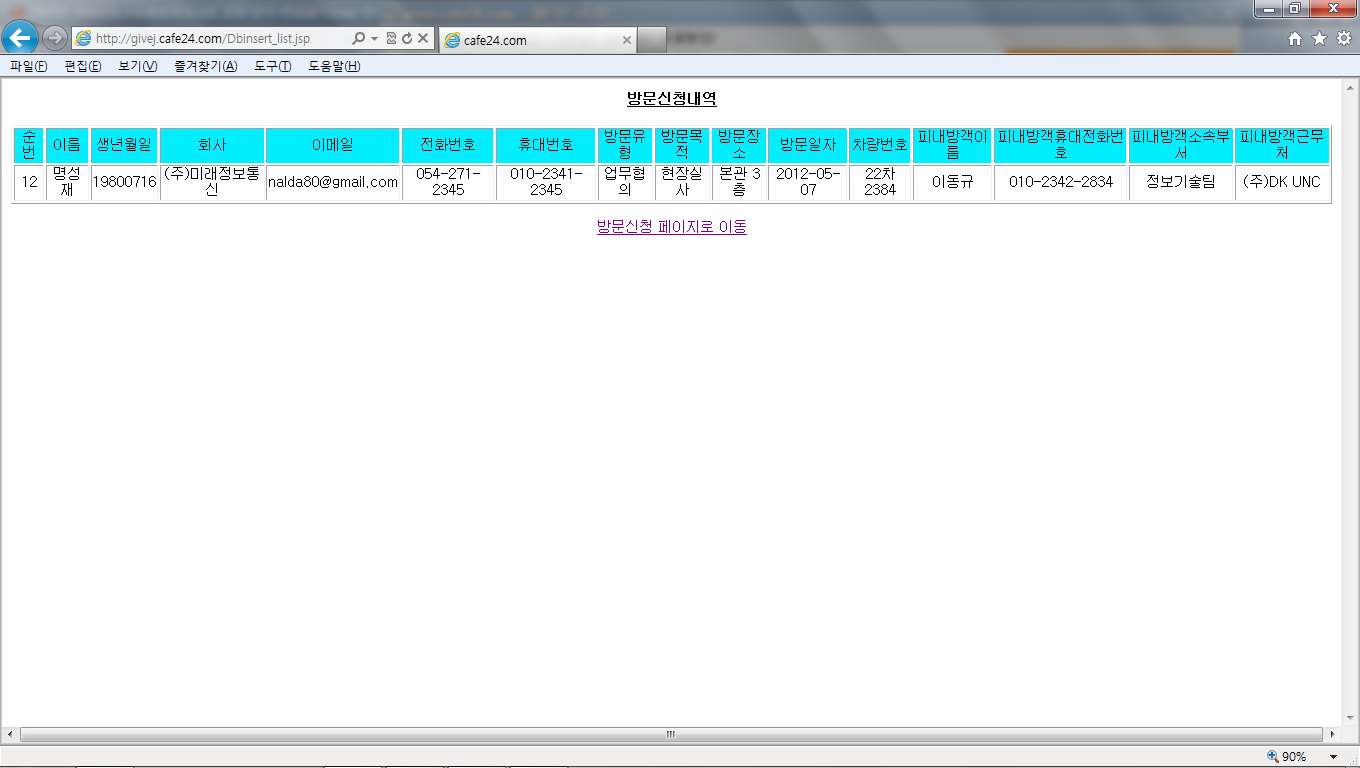Click the 방문목적 column header
The image size is (1360, 768).
[x=683, y=145]
